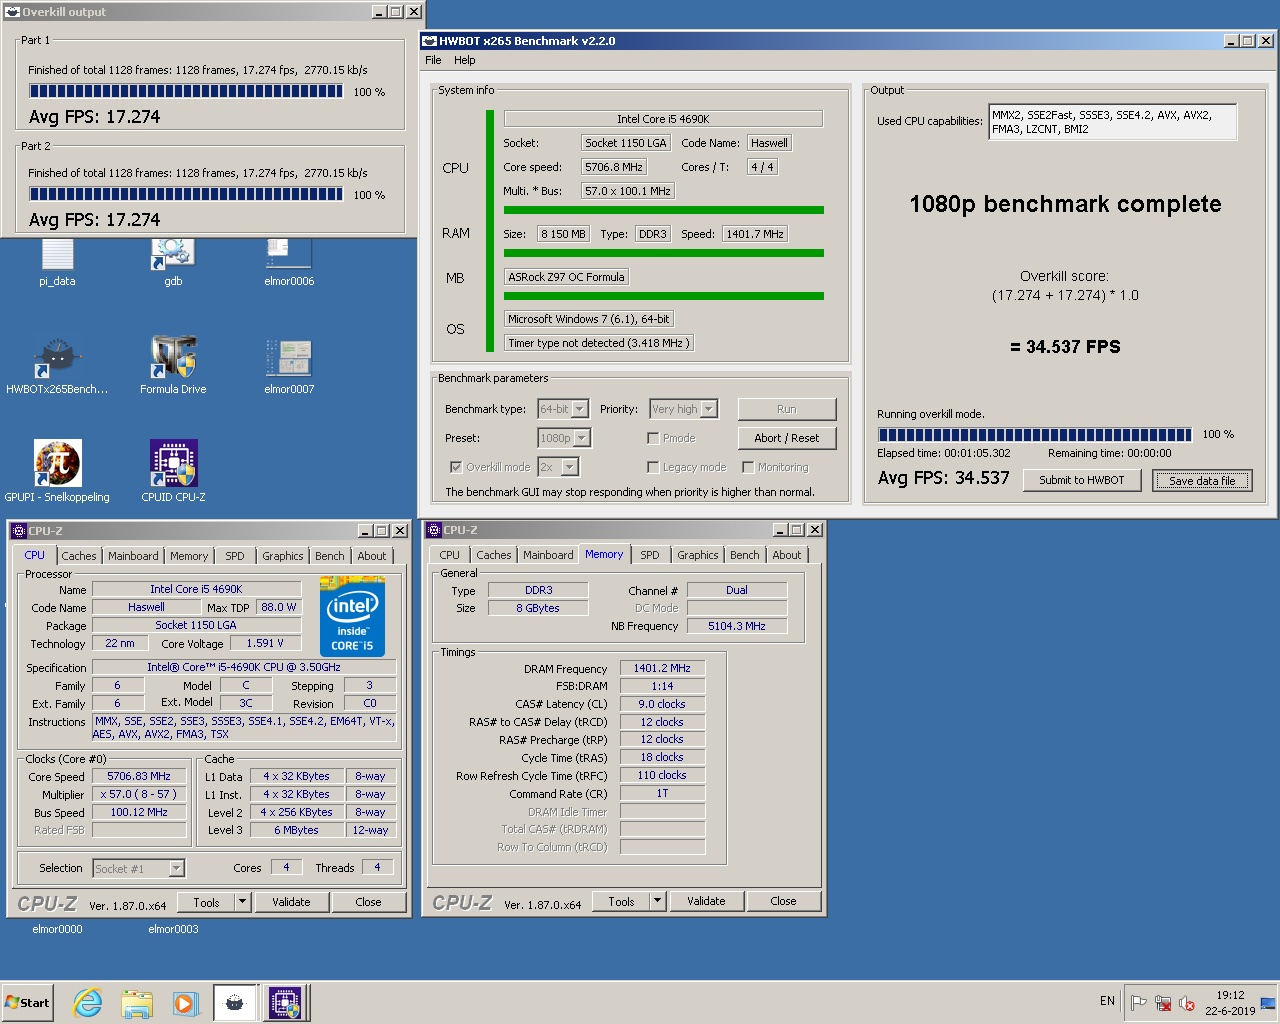Open the File menu in HWBOT

tap(433, 60)
